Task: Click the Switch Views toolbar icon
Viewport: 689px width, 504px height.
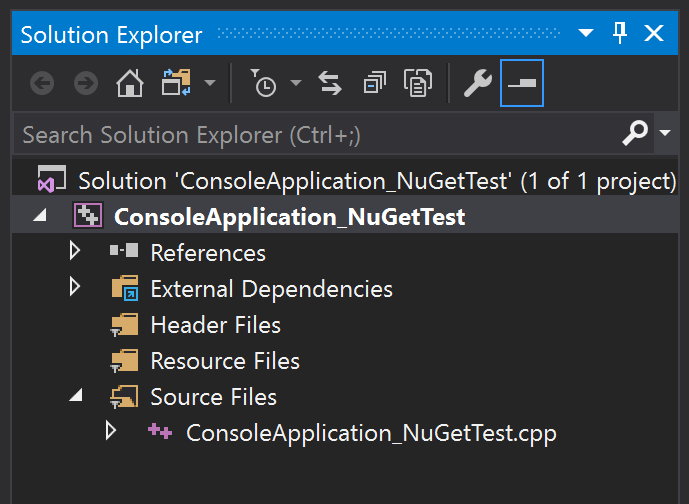Action: pyautogui.click(x=177, y=84)
